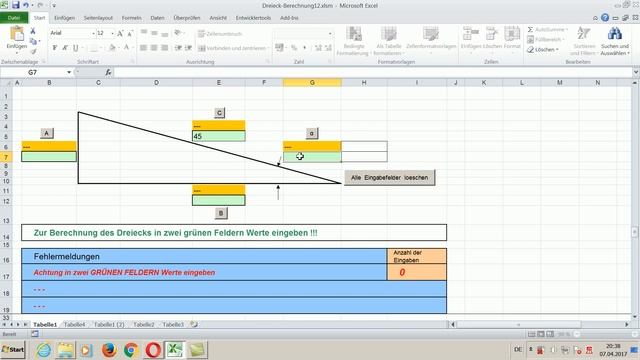This screenshot has width=640, height=360.
Task: Select column G header
Action: pyautogui.click(x=312, y=82)
